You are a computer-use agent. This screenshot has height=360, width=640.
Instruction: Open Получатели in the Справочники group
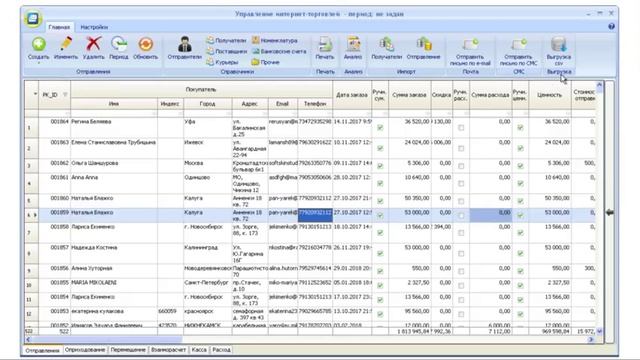tap(227, 40)
